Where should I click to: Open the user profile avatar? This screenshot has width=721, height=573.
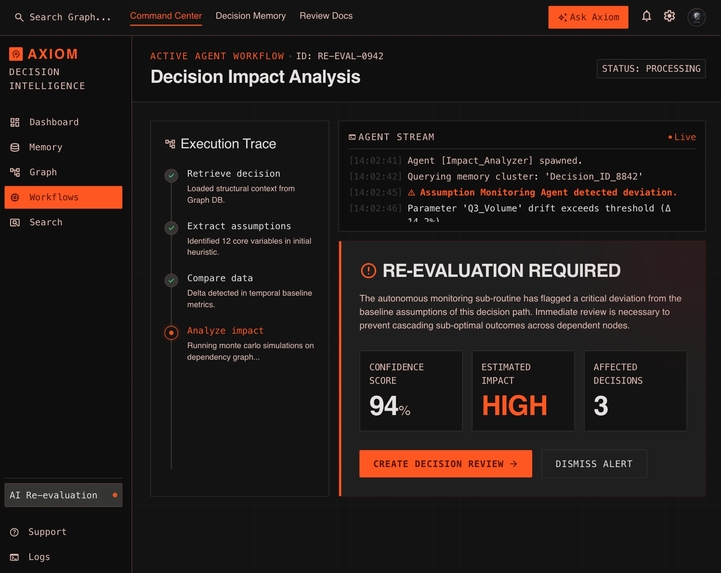(697, 17)
